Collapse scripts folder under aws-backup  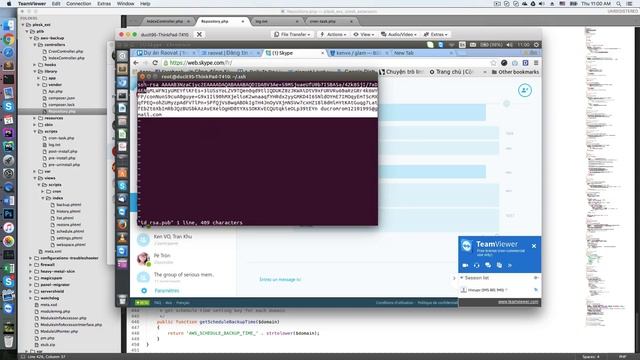35,131
